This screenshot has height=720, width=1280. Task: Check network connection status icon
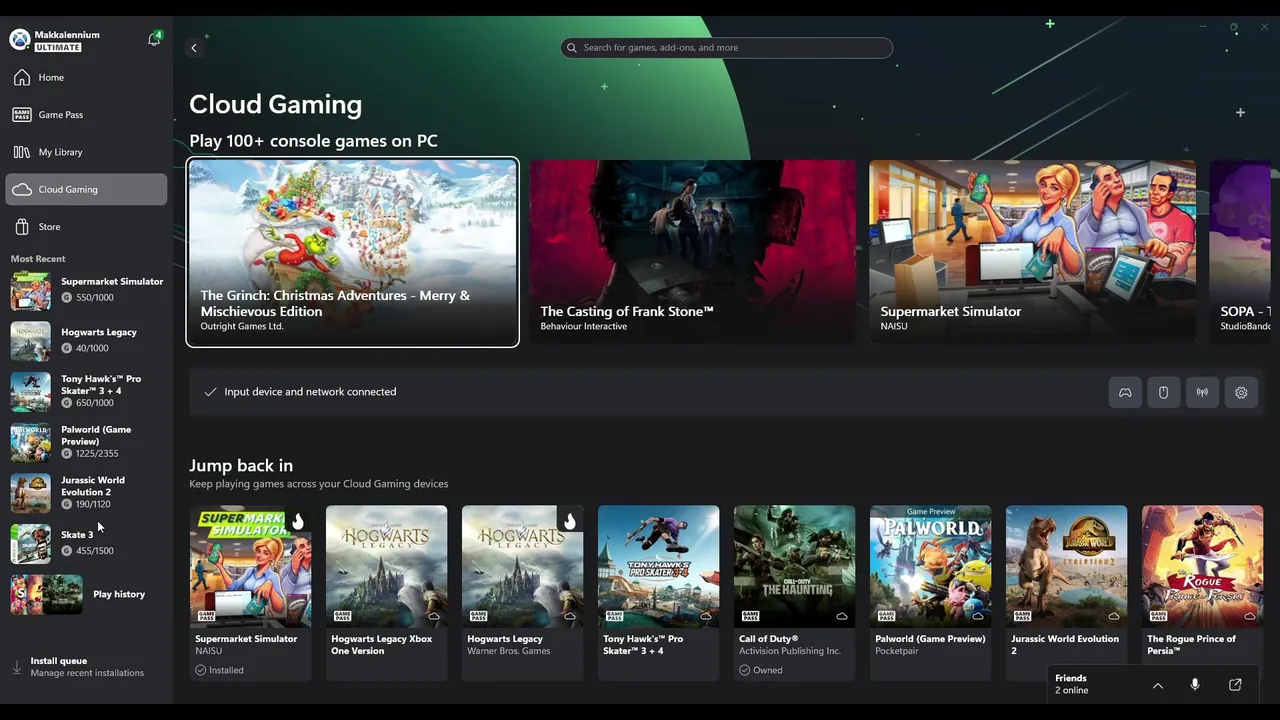point(1202,393)
